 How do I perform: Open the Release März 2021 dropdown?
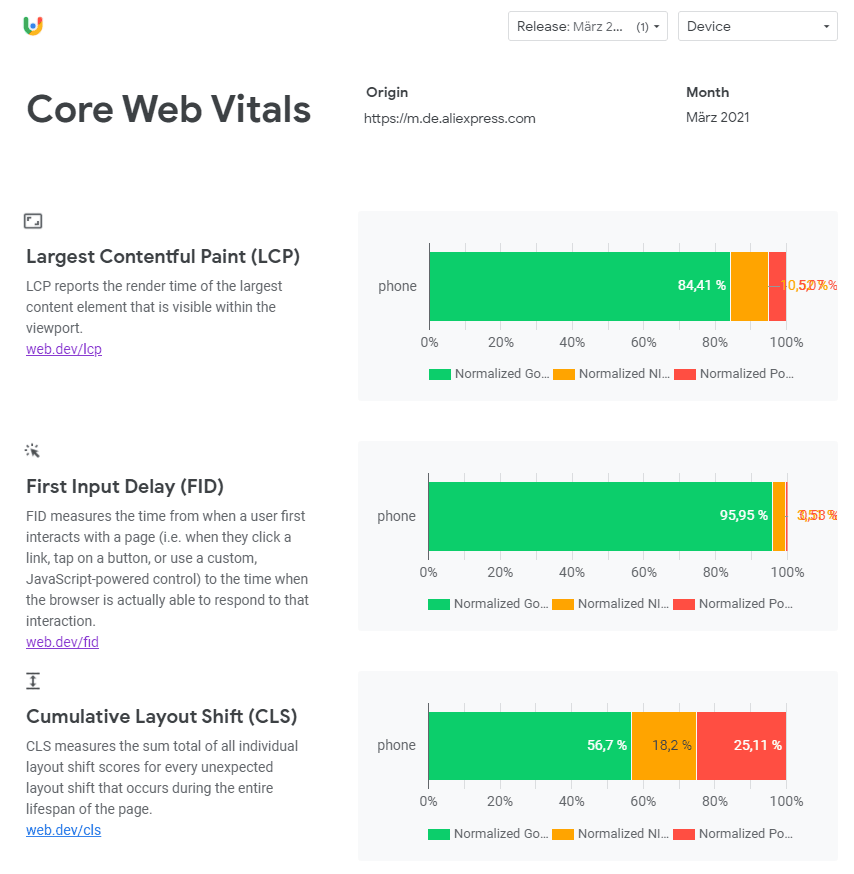click(588, 26)
